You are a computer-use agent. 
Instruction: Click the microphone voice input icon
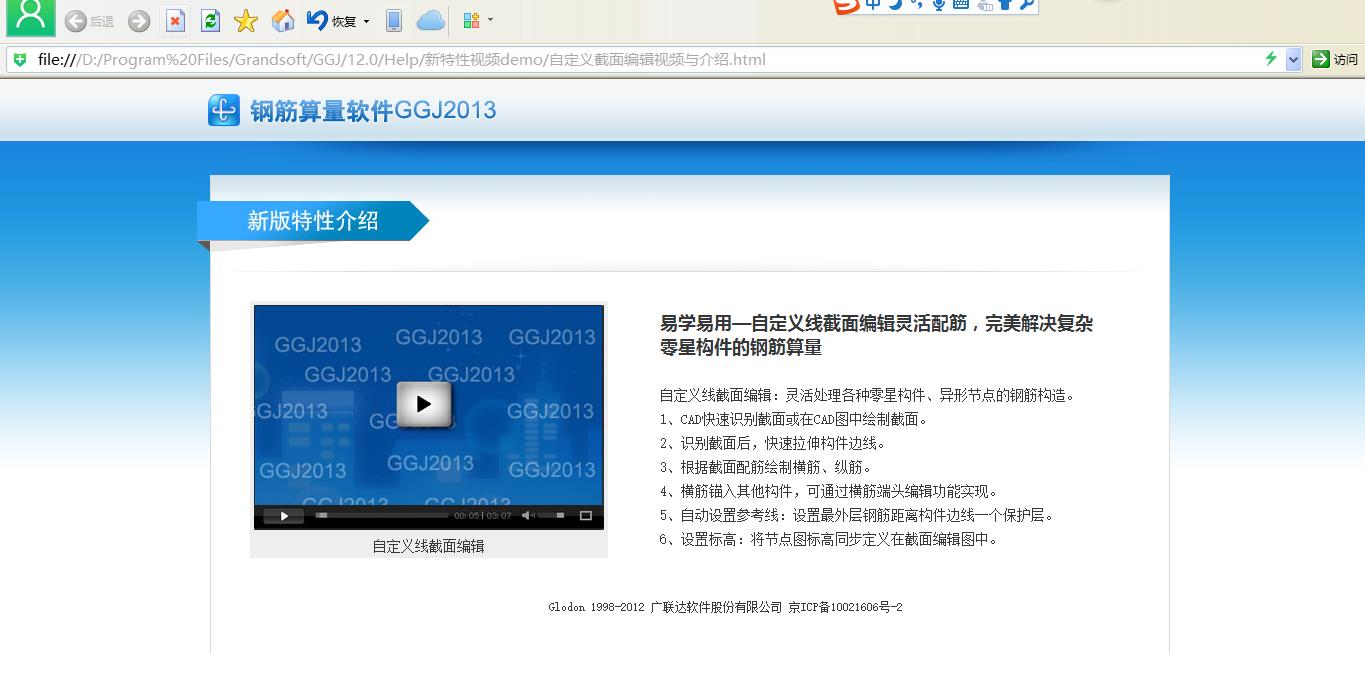[x=938, y=5]
